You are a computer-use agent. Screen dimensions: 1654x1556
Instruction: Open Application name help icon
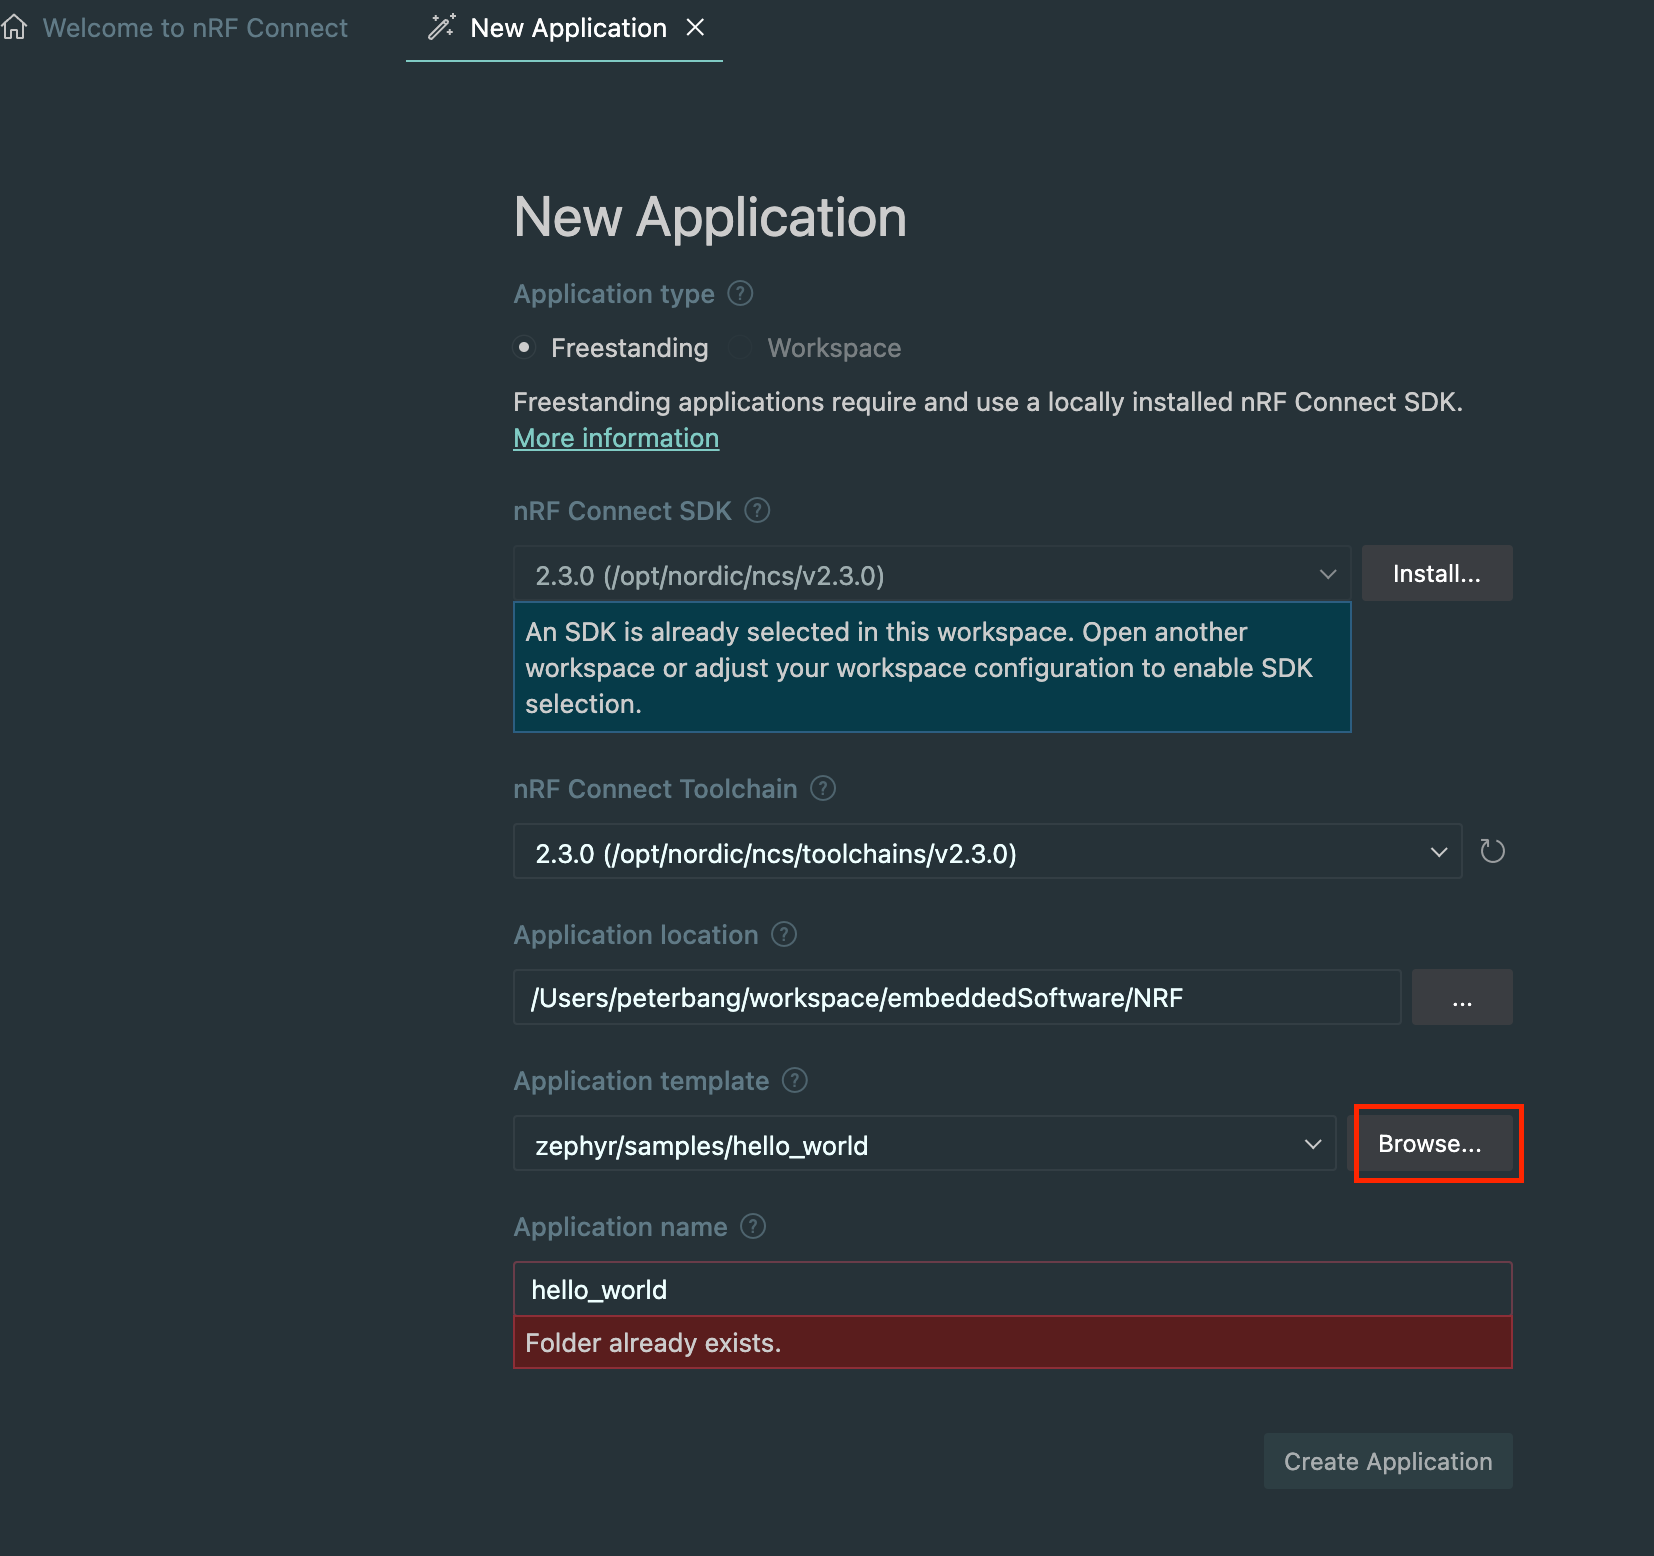753,1226
